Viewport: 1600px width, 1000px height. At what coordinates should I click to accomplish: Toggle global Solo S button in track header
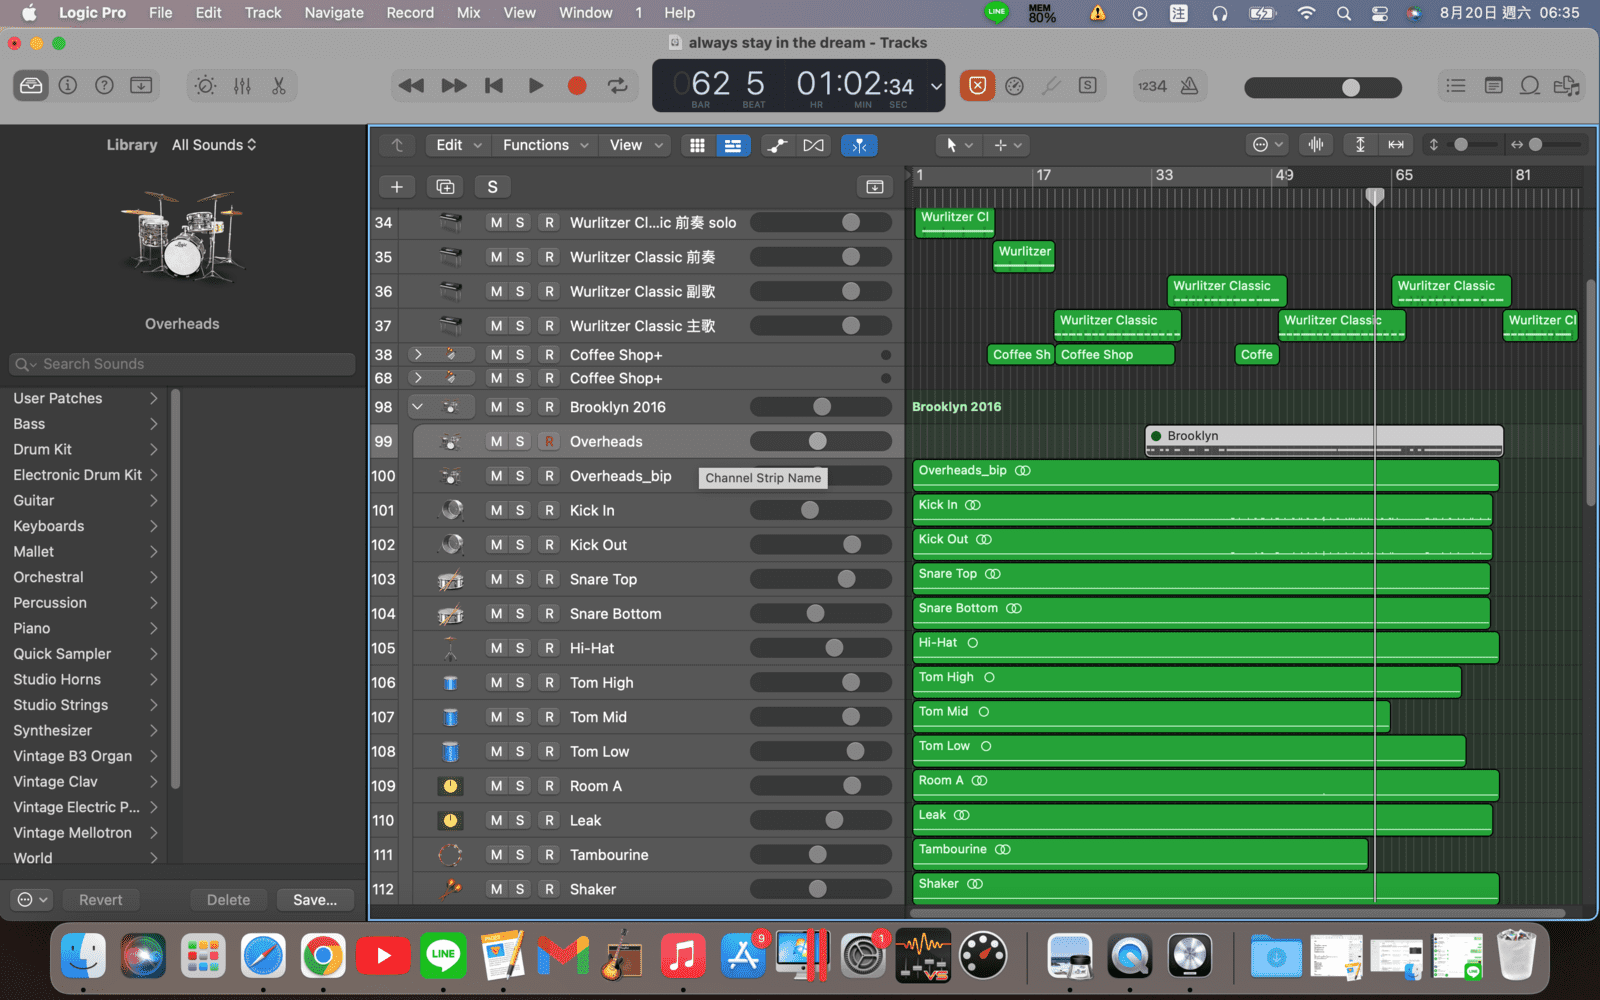492,187
